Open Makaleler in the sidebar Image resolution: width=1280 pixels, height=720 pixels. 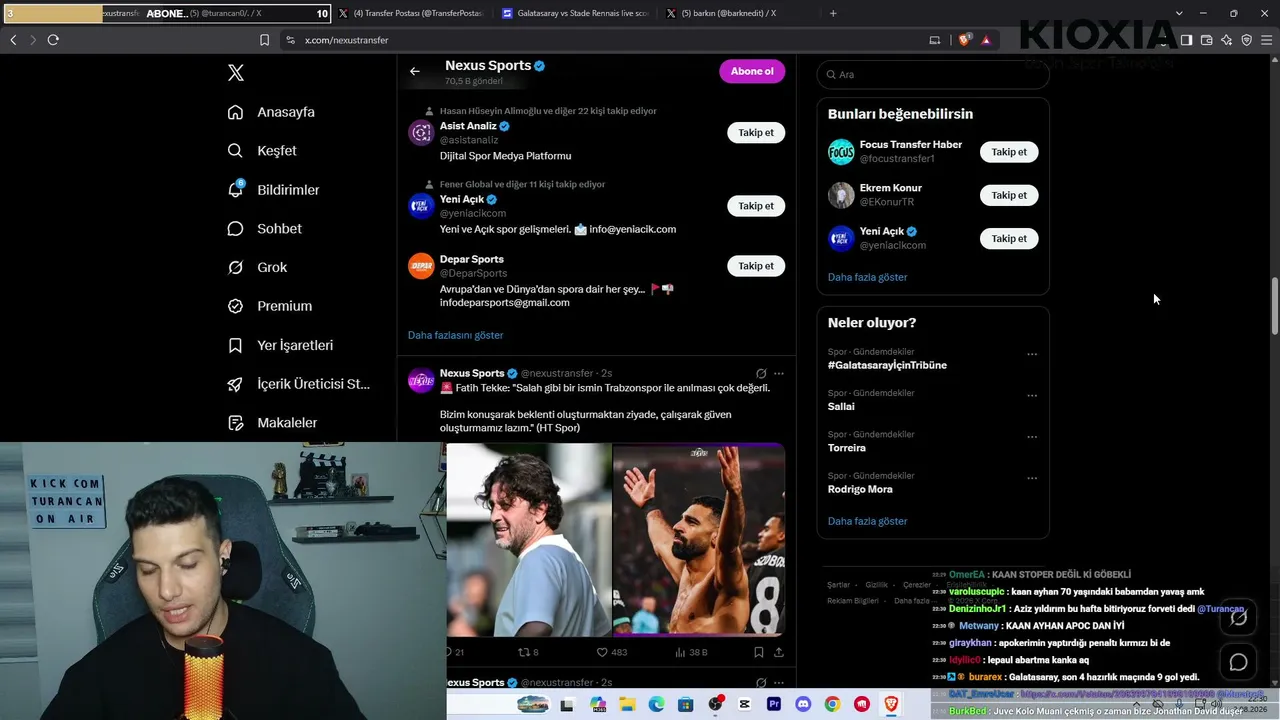[x=273, y=423]
